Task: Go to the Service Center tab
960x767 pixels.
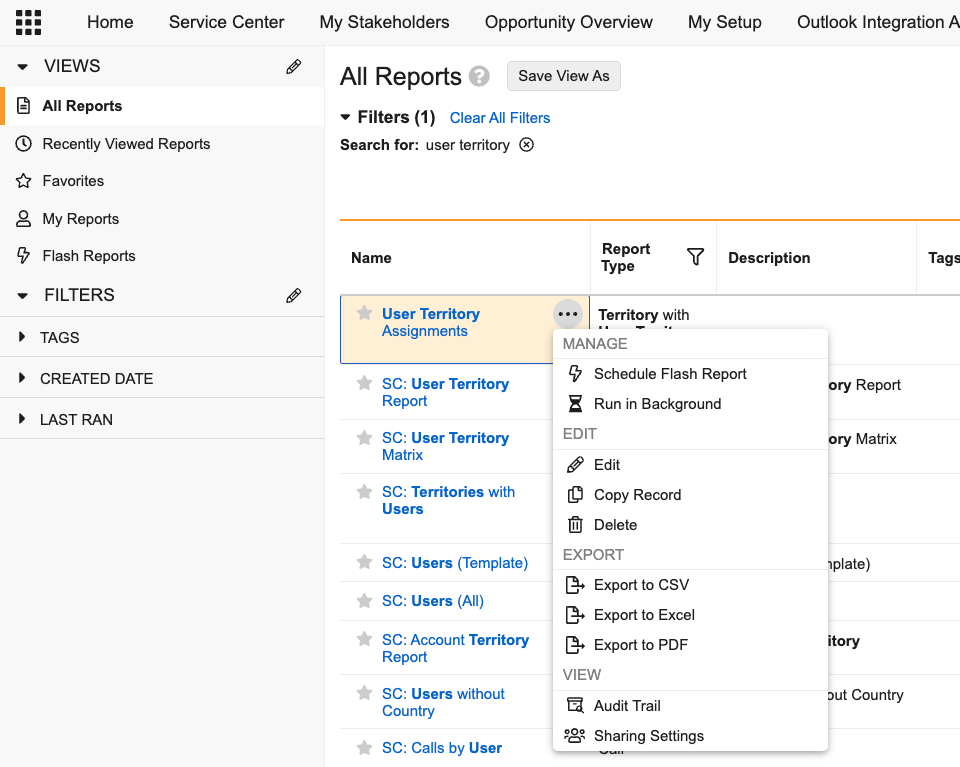Action: (x=226, y=22)
